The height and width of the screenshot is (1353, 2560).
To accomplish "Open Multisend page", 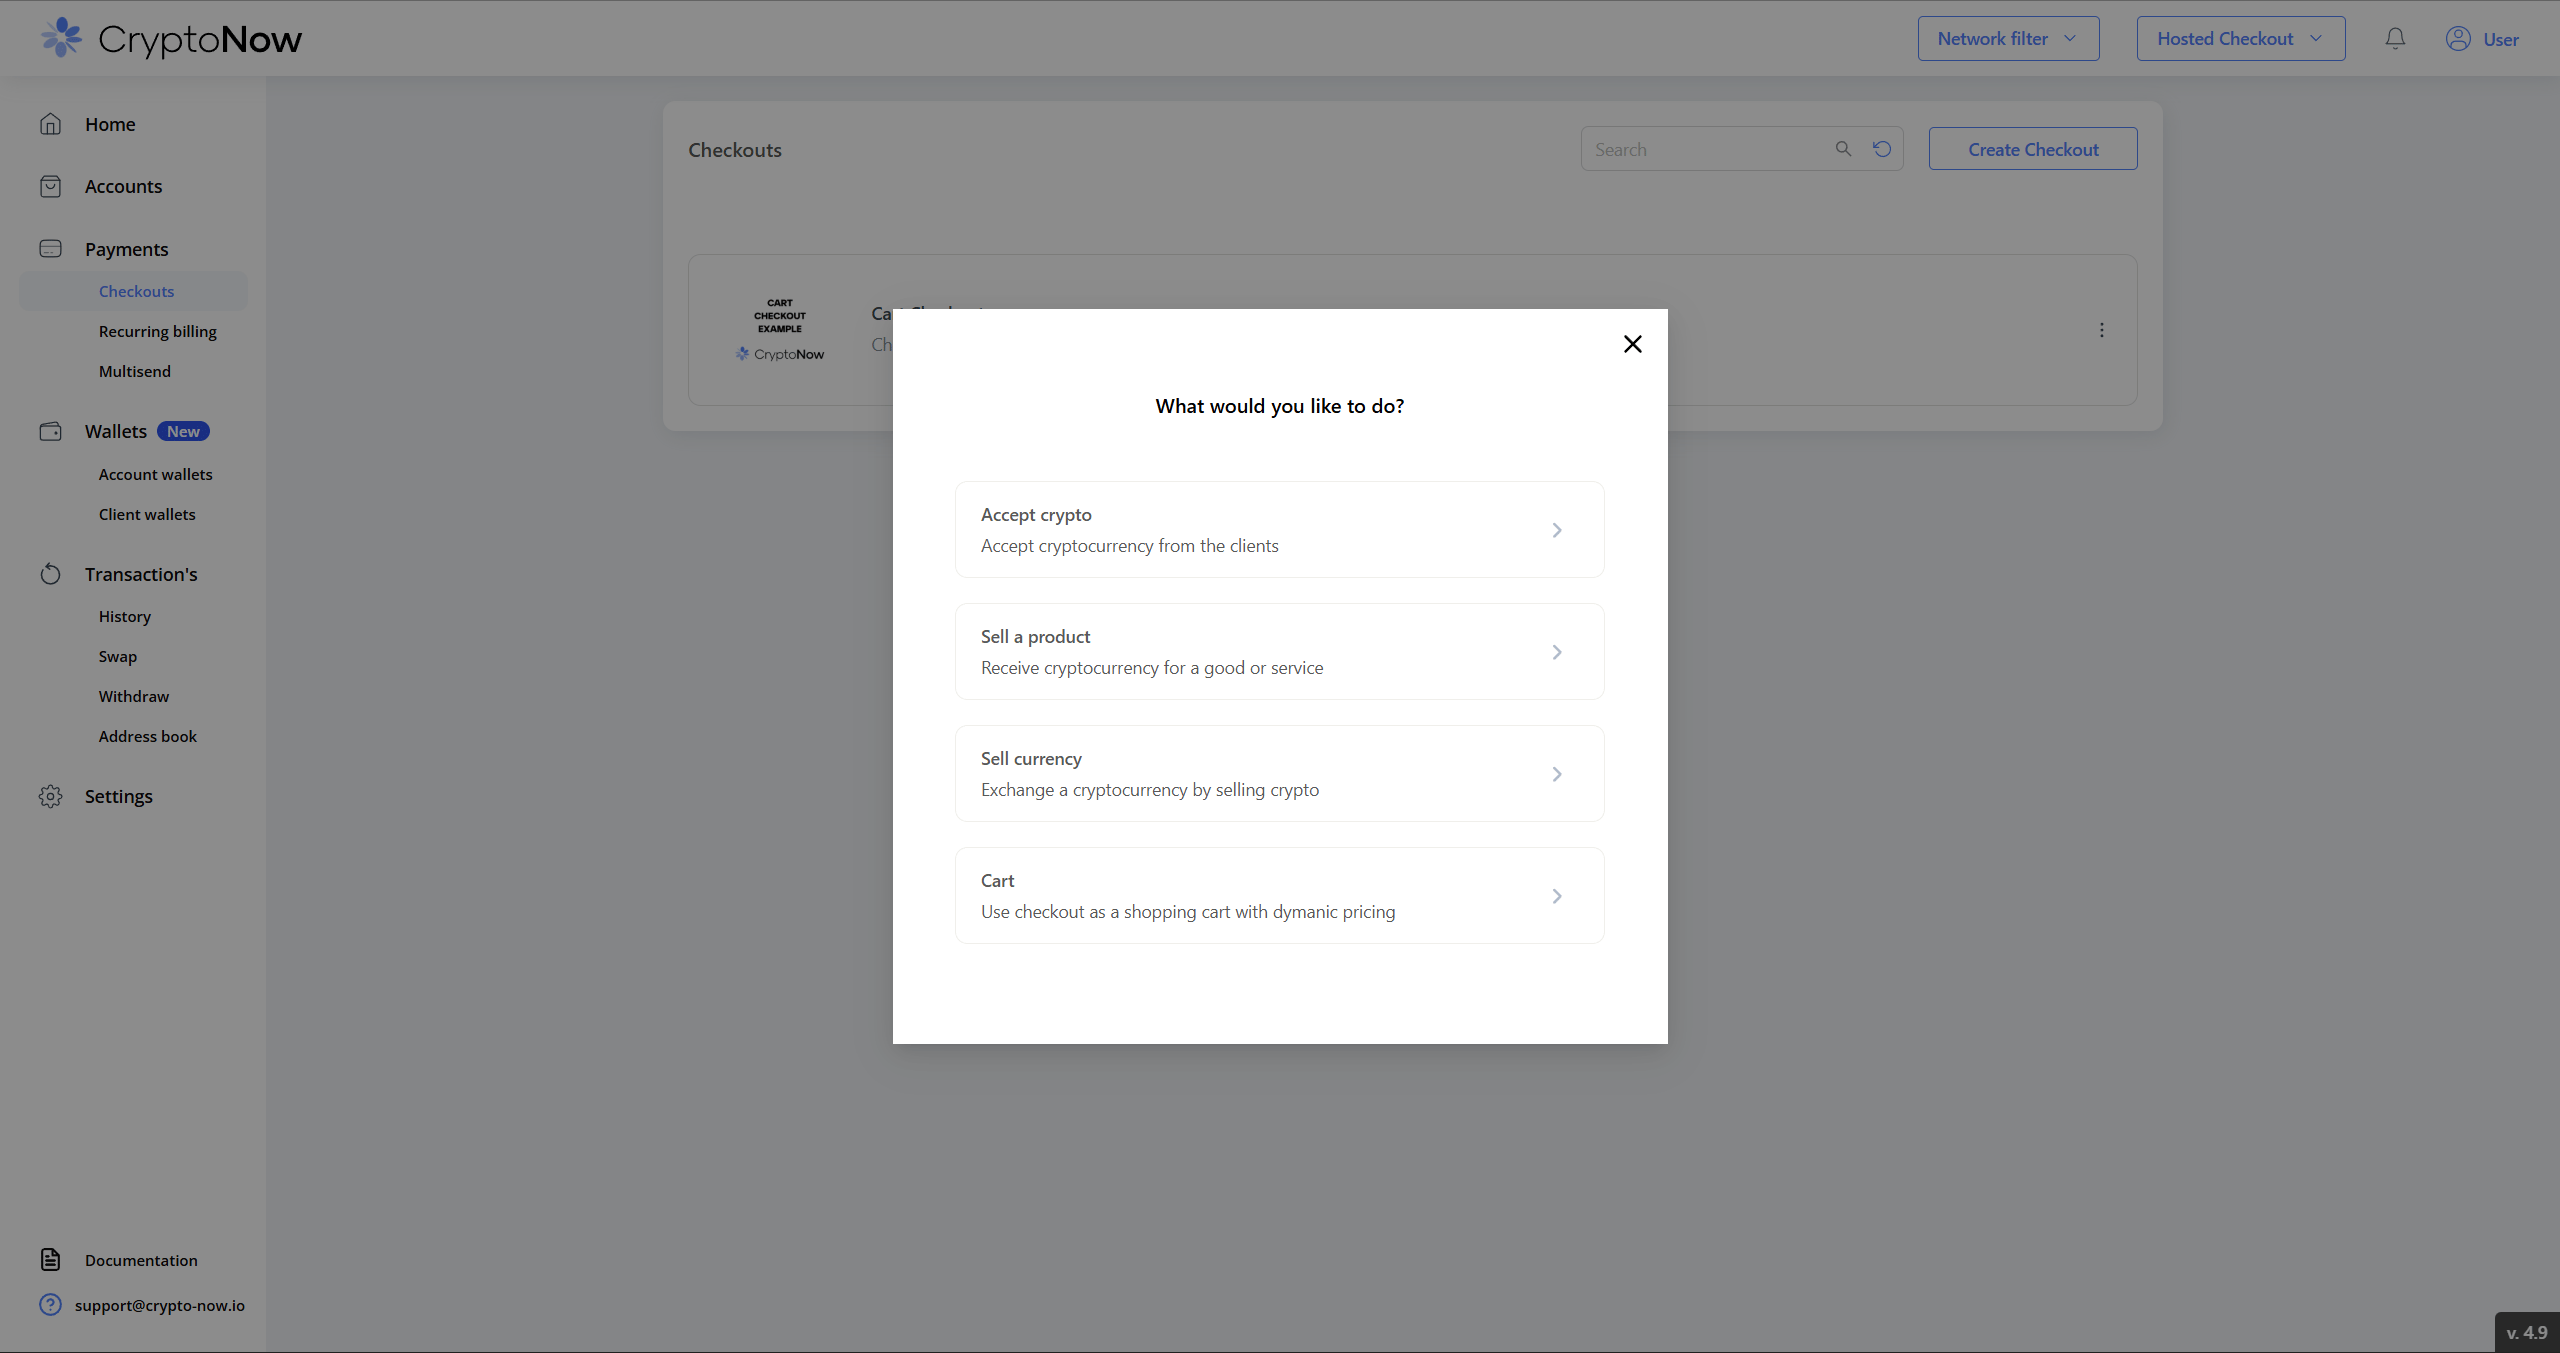I will (135, 371).
